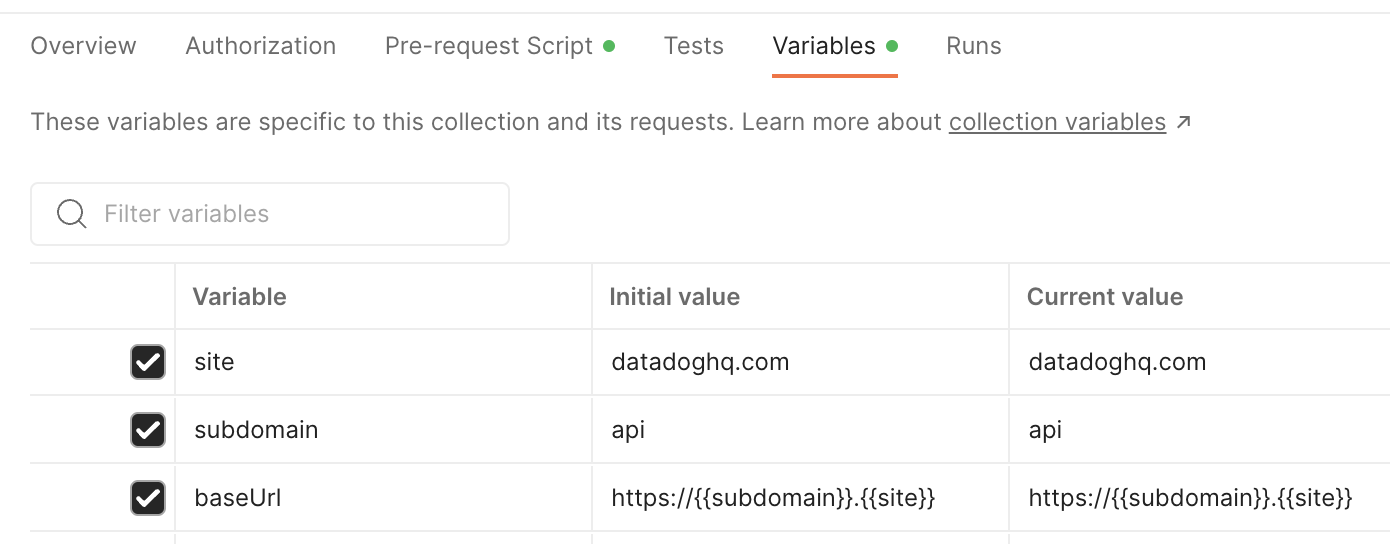This screenshot has height=544, width=1390.
Task: Click the green dot beside Variables
Action: pyautogui.click(x=892, y=46)
